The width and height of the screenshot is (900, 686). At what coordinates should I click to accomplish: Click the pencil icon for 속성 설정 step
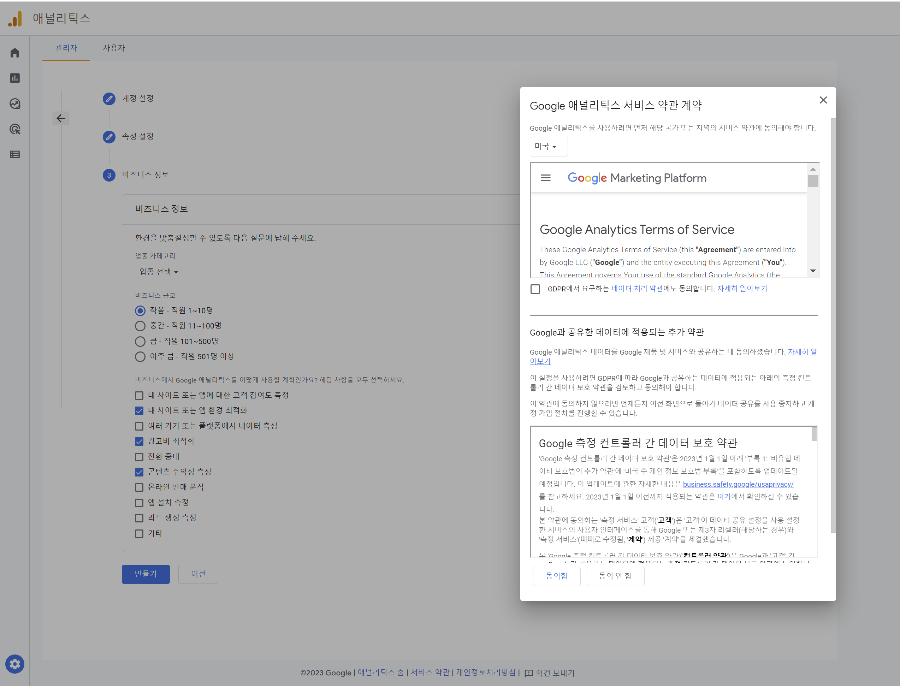pyautogui.click(x=109, y=137)
